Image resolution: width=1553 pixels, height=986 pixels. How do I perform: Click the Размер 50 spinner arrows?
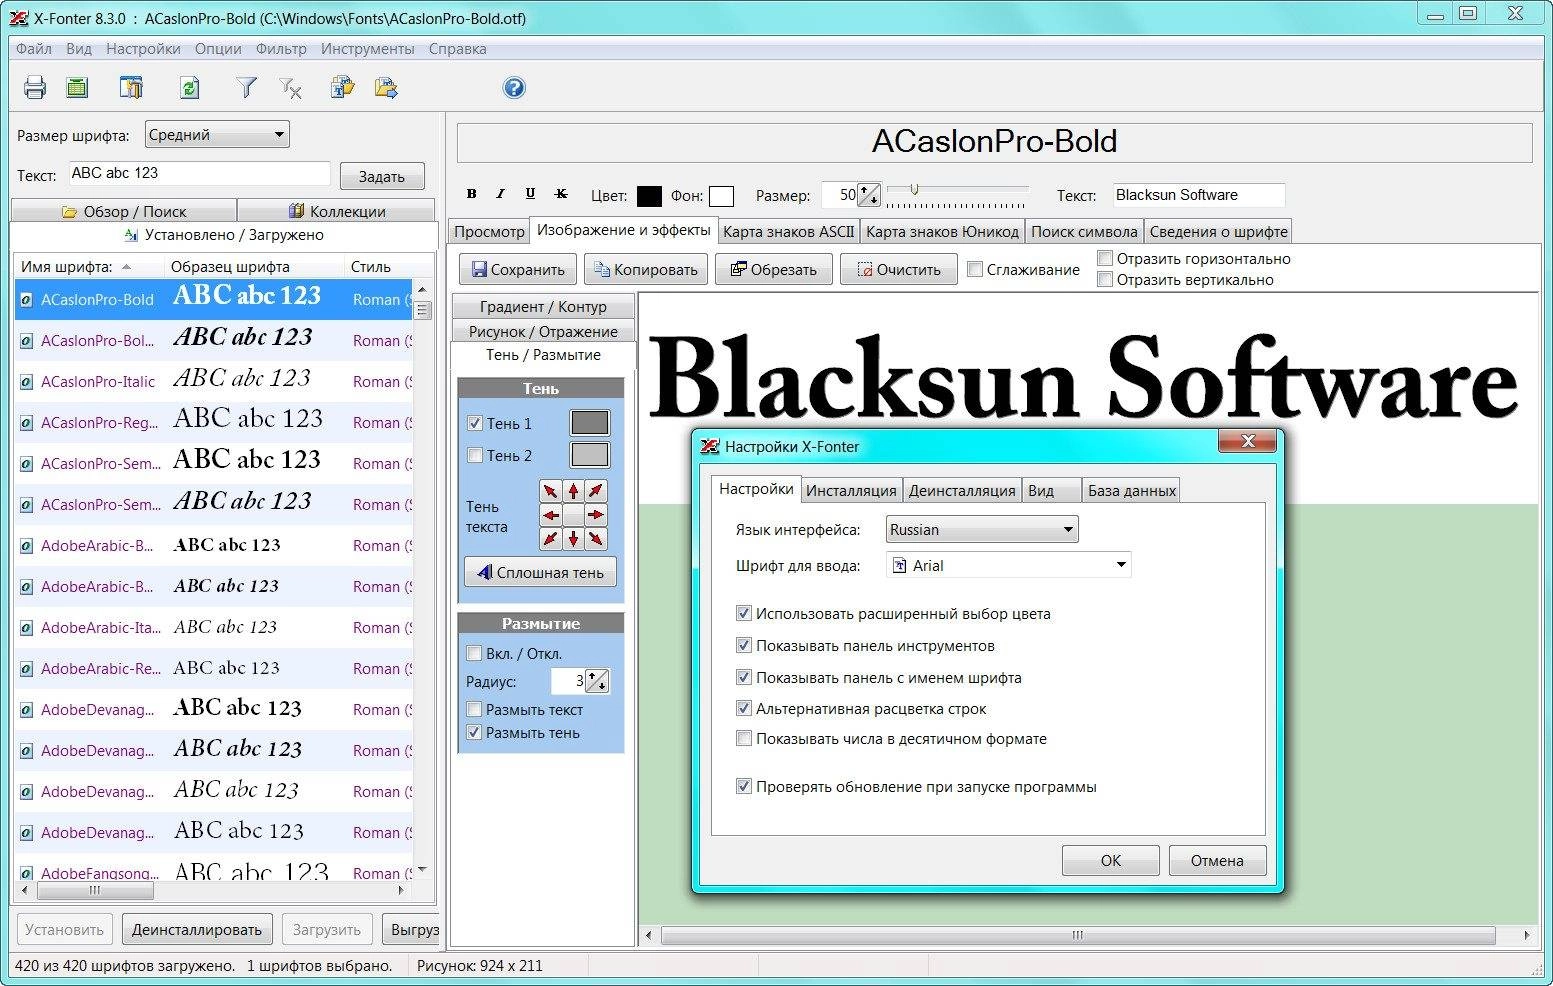point(870,195)
